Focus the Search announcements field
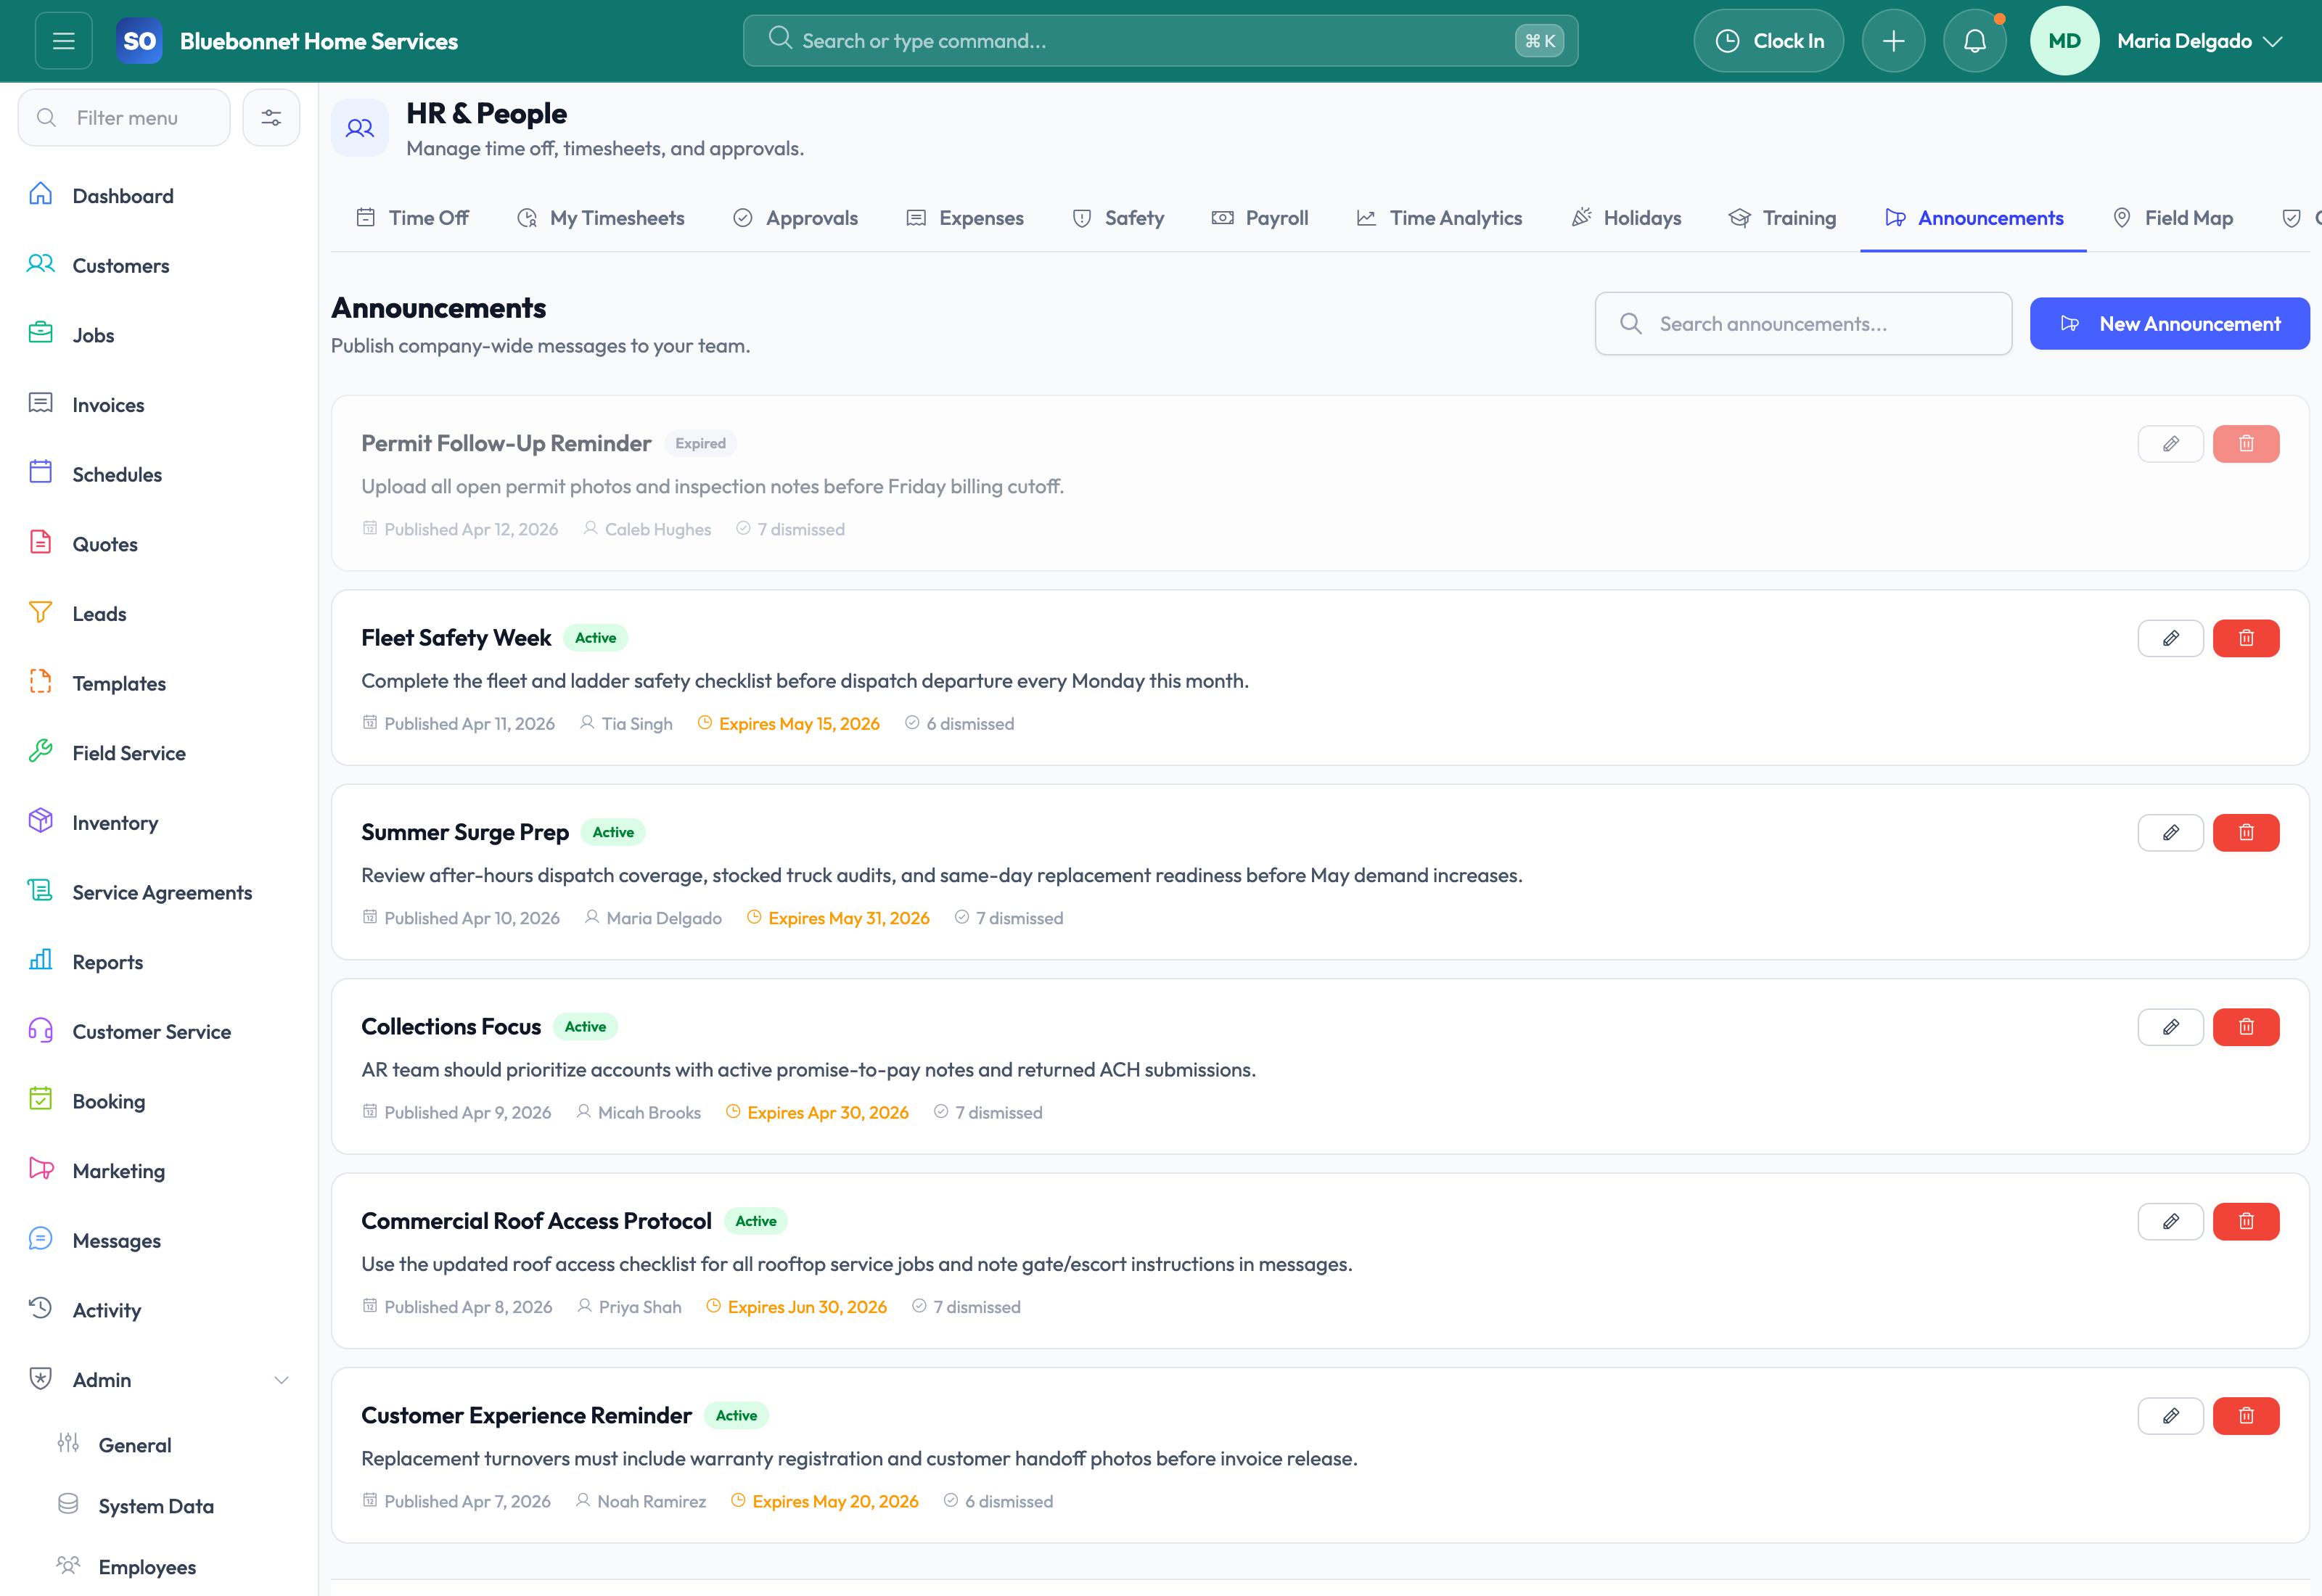The height and width of the screenshot is (1596, 2322). pyautogui.click(x=1803, y=324)
